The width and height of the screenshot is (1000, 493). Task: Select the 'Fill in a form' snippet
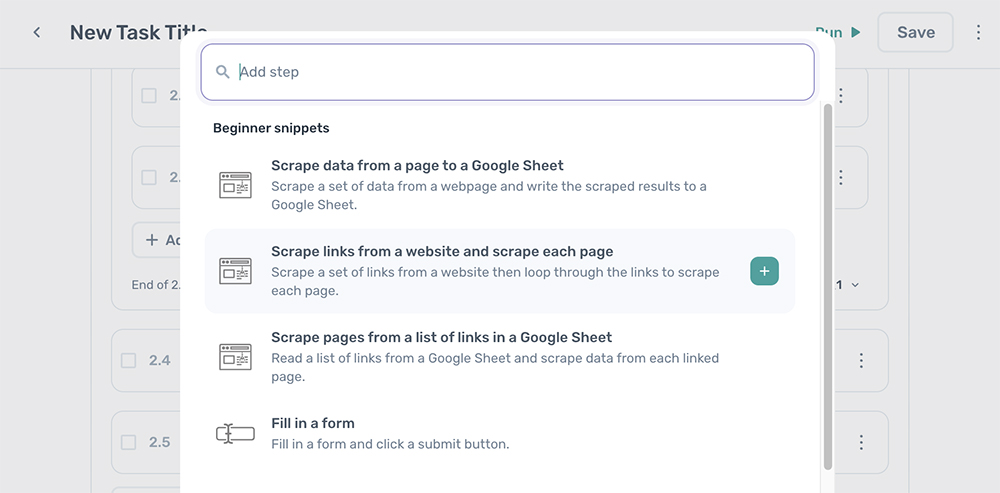point(500,434)
